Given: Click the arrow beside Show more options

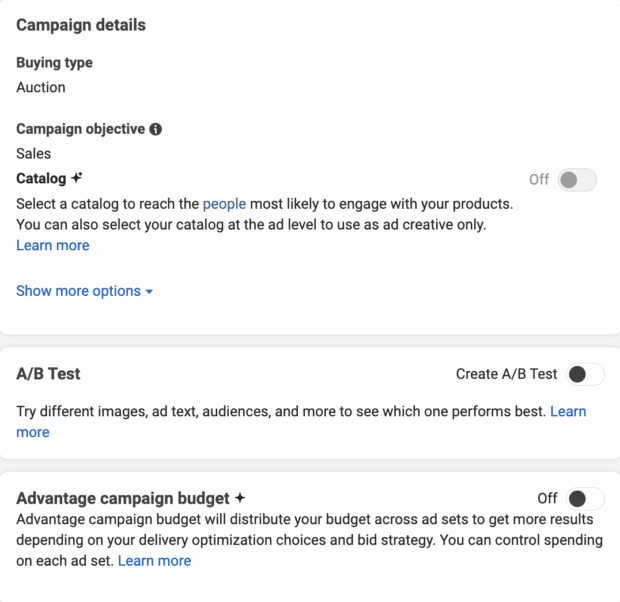Looking at the screenshot, I should click(x=149, y=292).
